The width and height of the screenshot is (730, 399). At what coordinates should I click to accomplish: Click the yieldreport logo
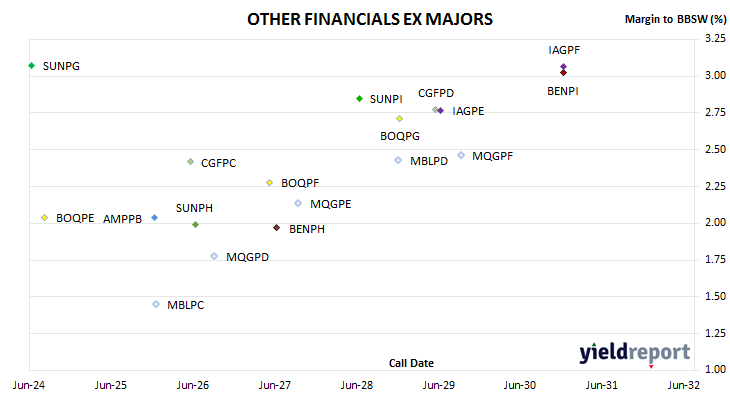click(x=635, y=352)
